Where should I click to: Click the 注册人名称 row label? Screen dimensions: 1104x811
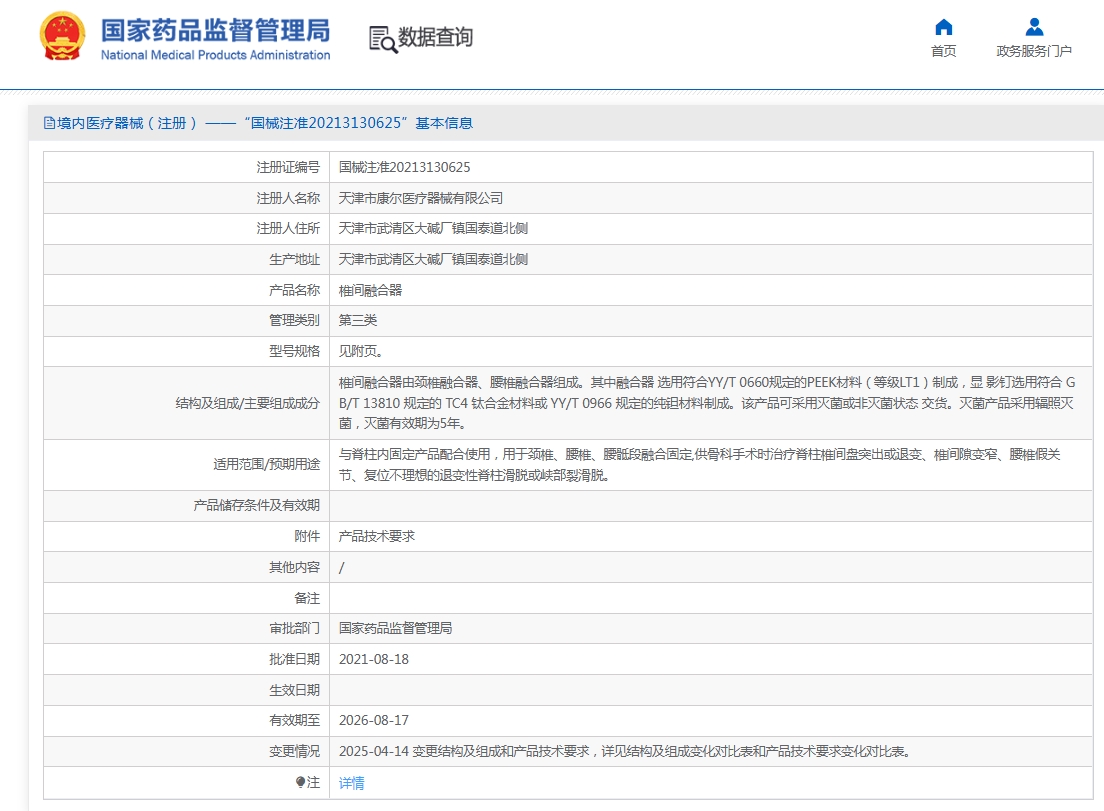click(288, 199)
